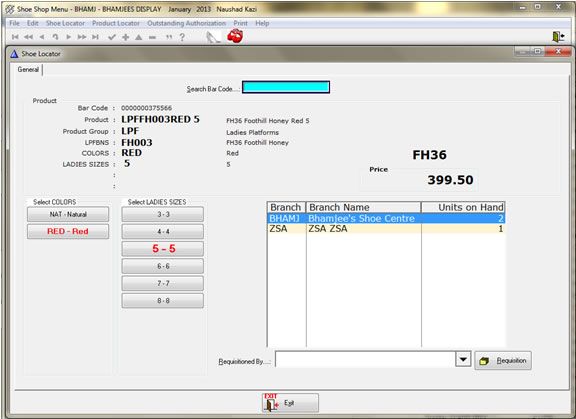Click the price value 399.50

[450, 180]
